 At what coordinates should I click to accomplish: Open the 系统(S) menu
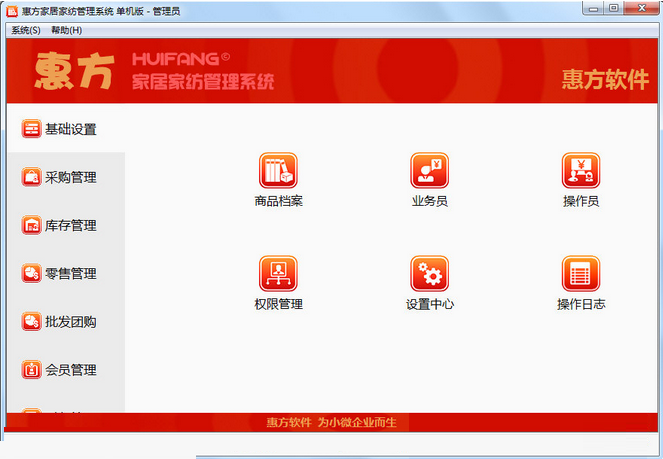tap(26, 30)
